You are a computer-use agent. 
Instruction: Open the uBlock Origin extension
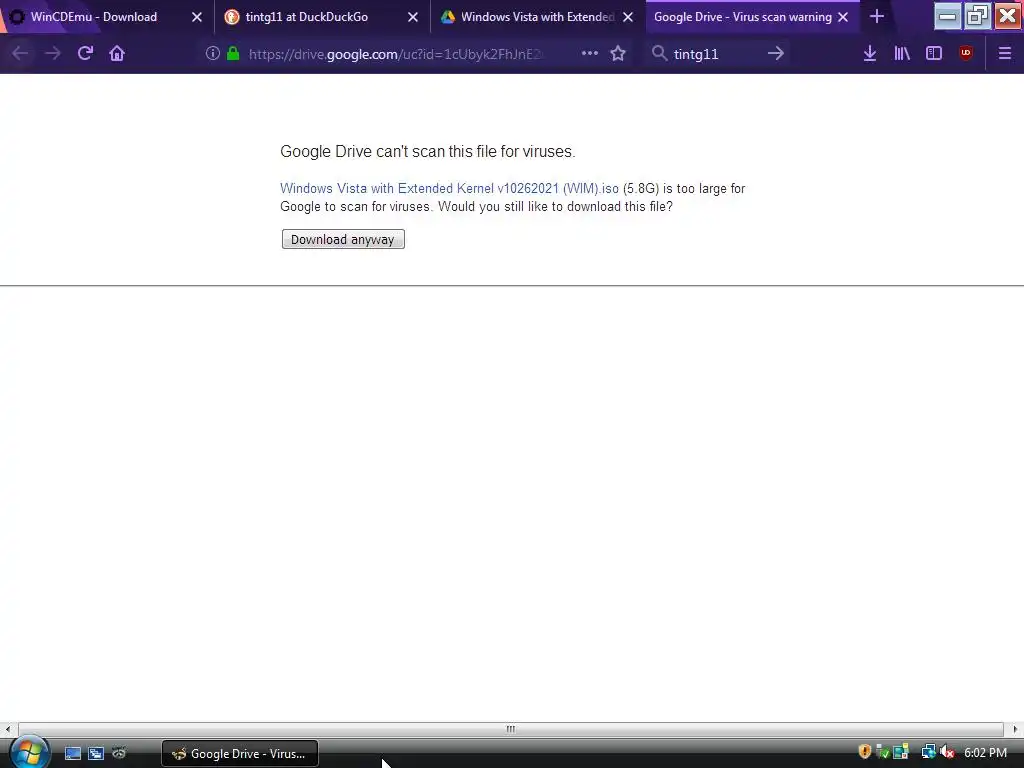[966, 54]
